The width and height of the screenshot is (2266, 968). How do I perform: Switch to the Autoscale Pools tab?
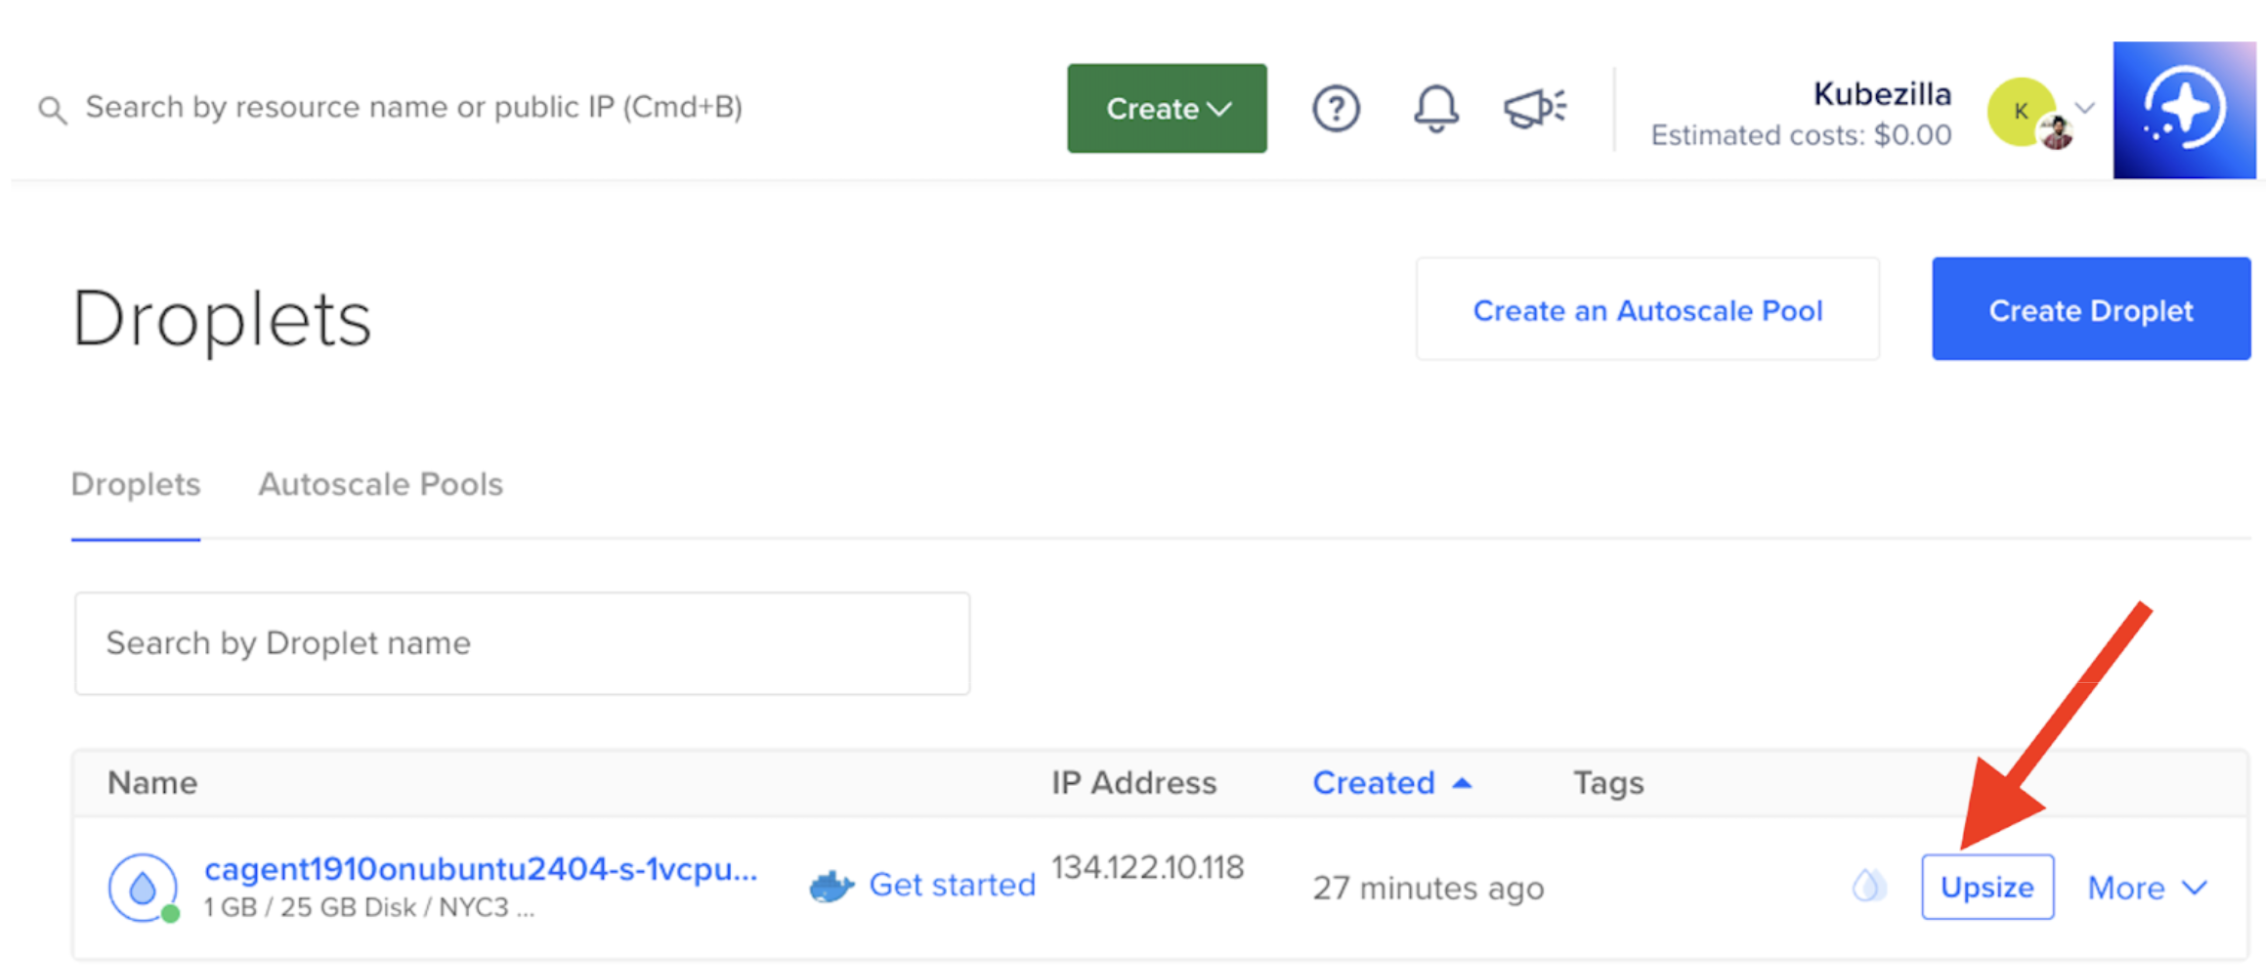380,484
